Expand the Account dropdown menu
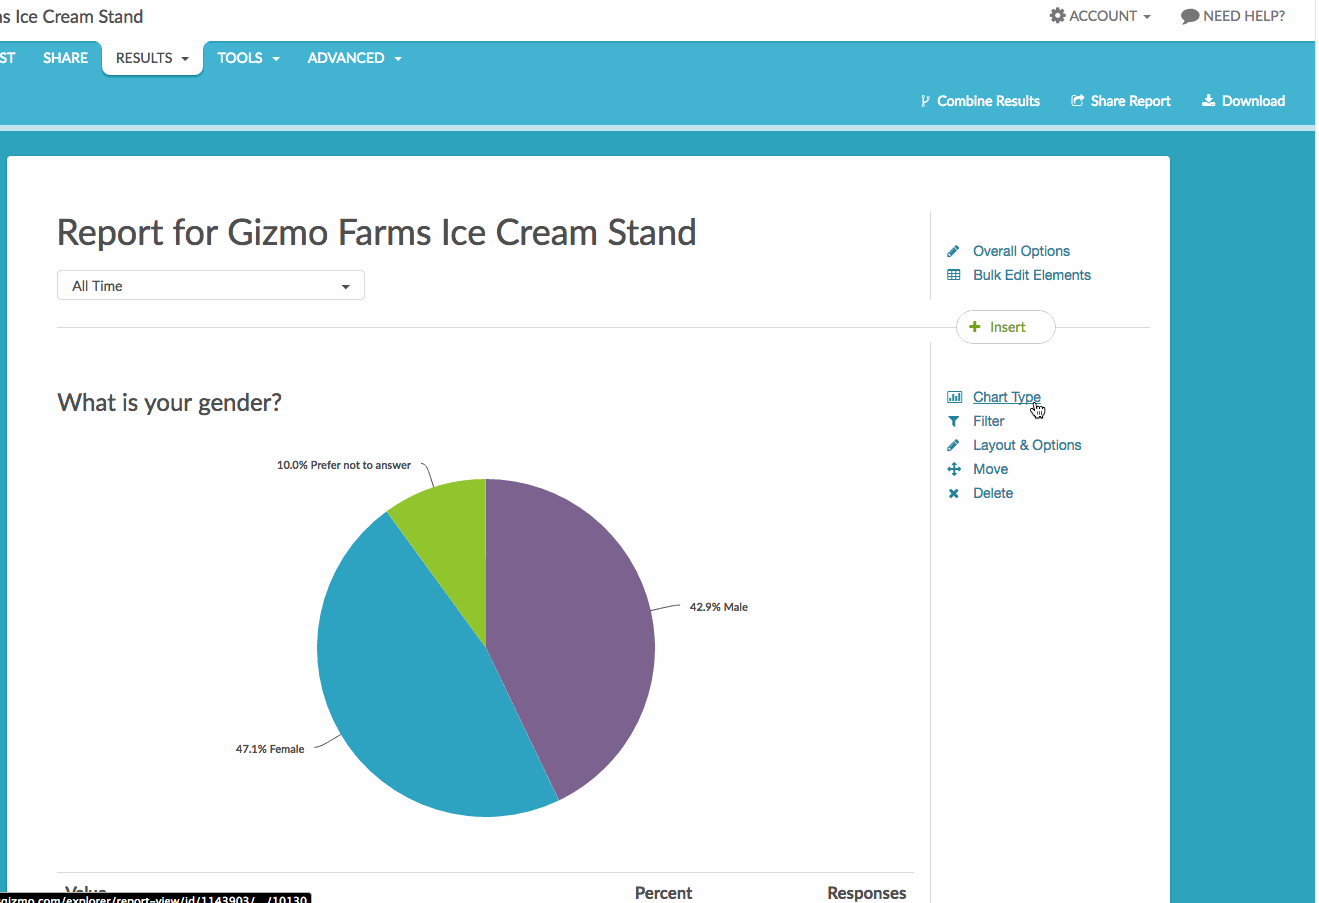The width and height of the screenshot is (1319, 903). 1101,16
